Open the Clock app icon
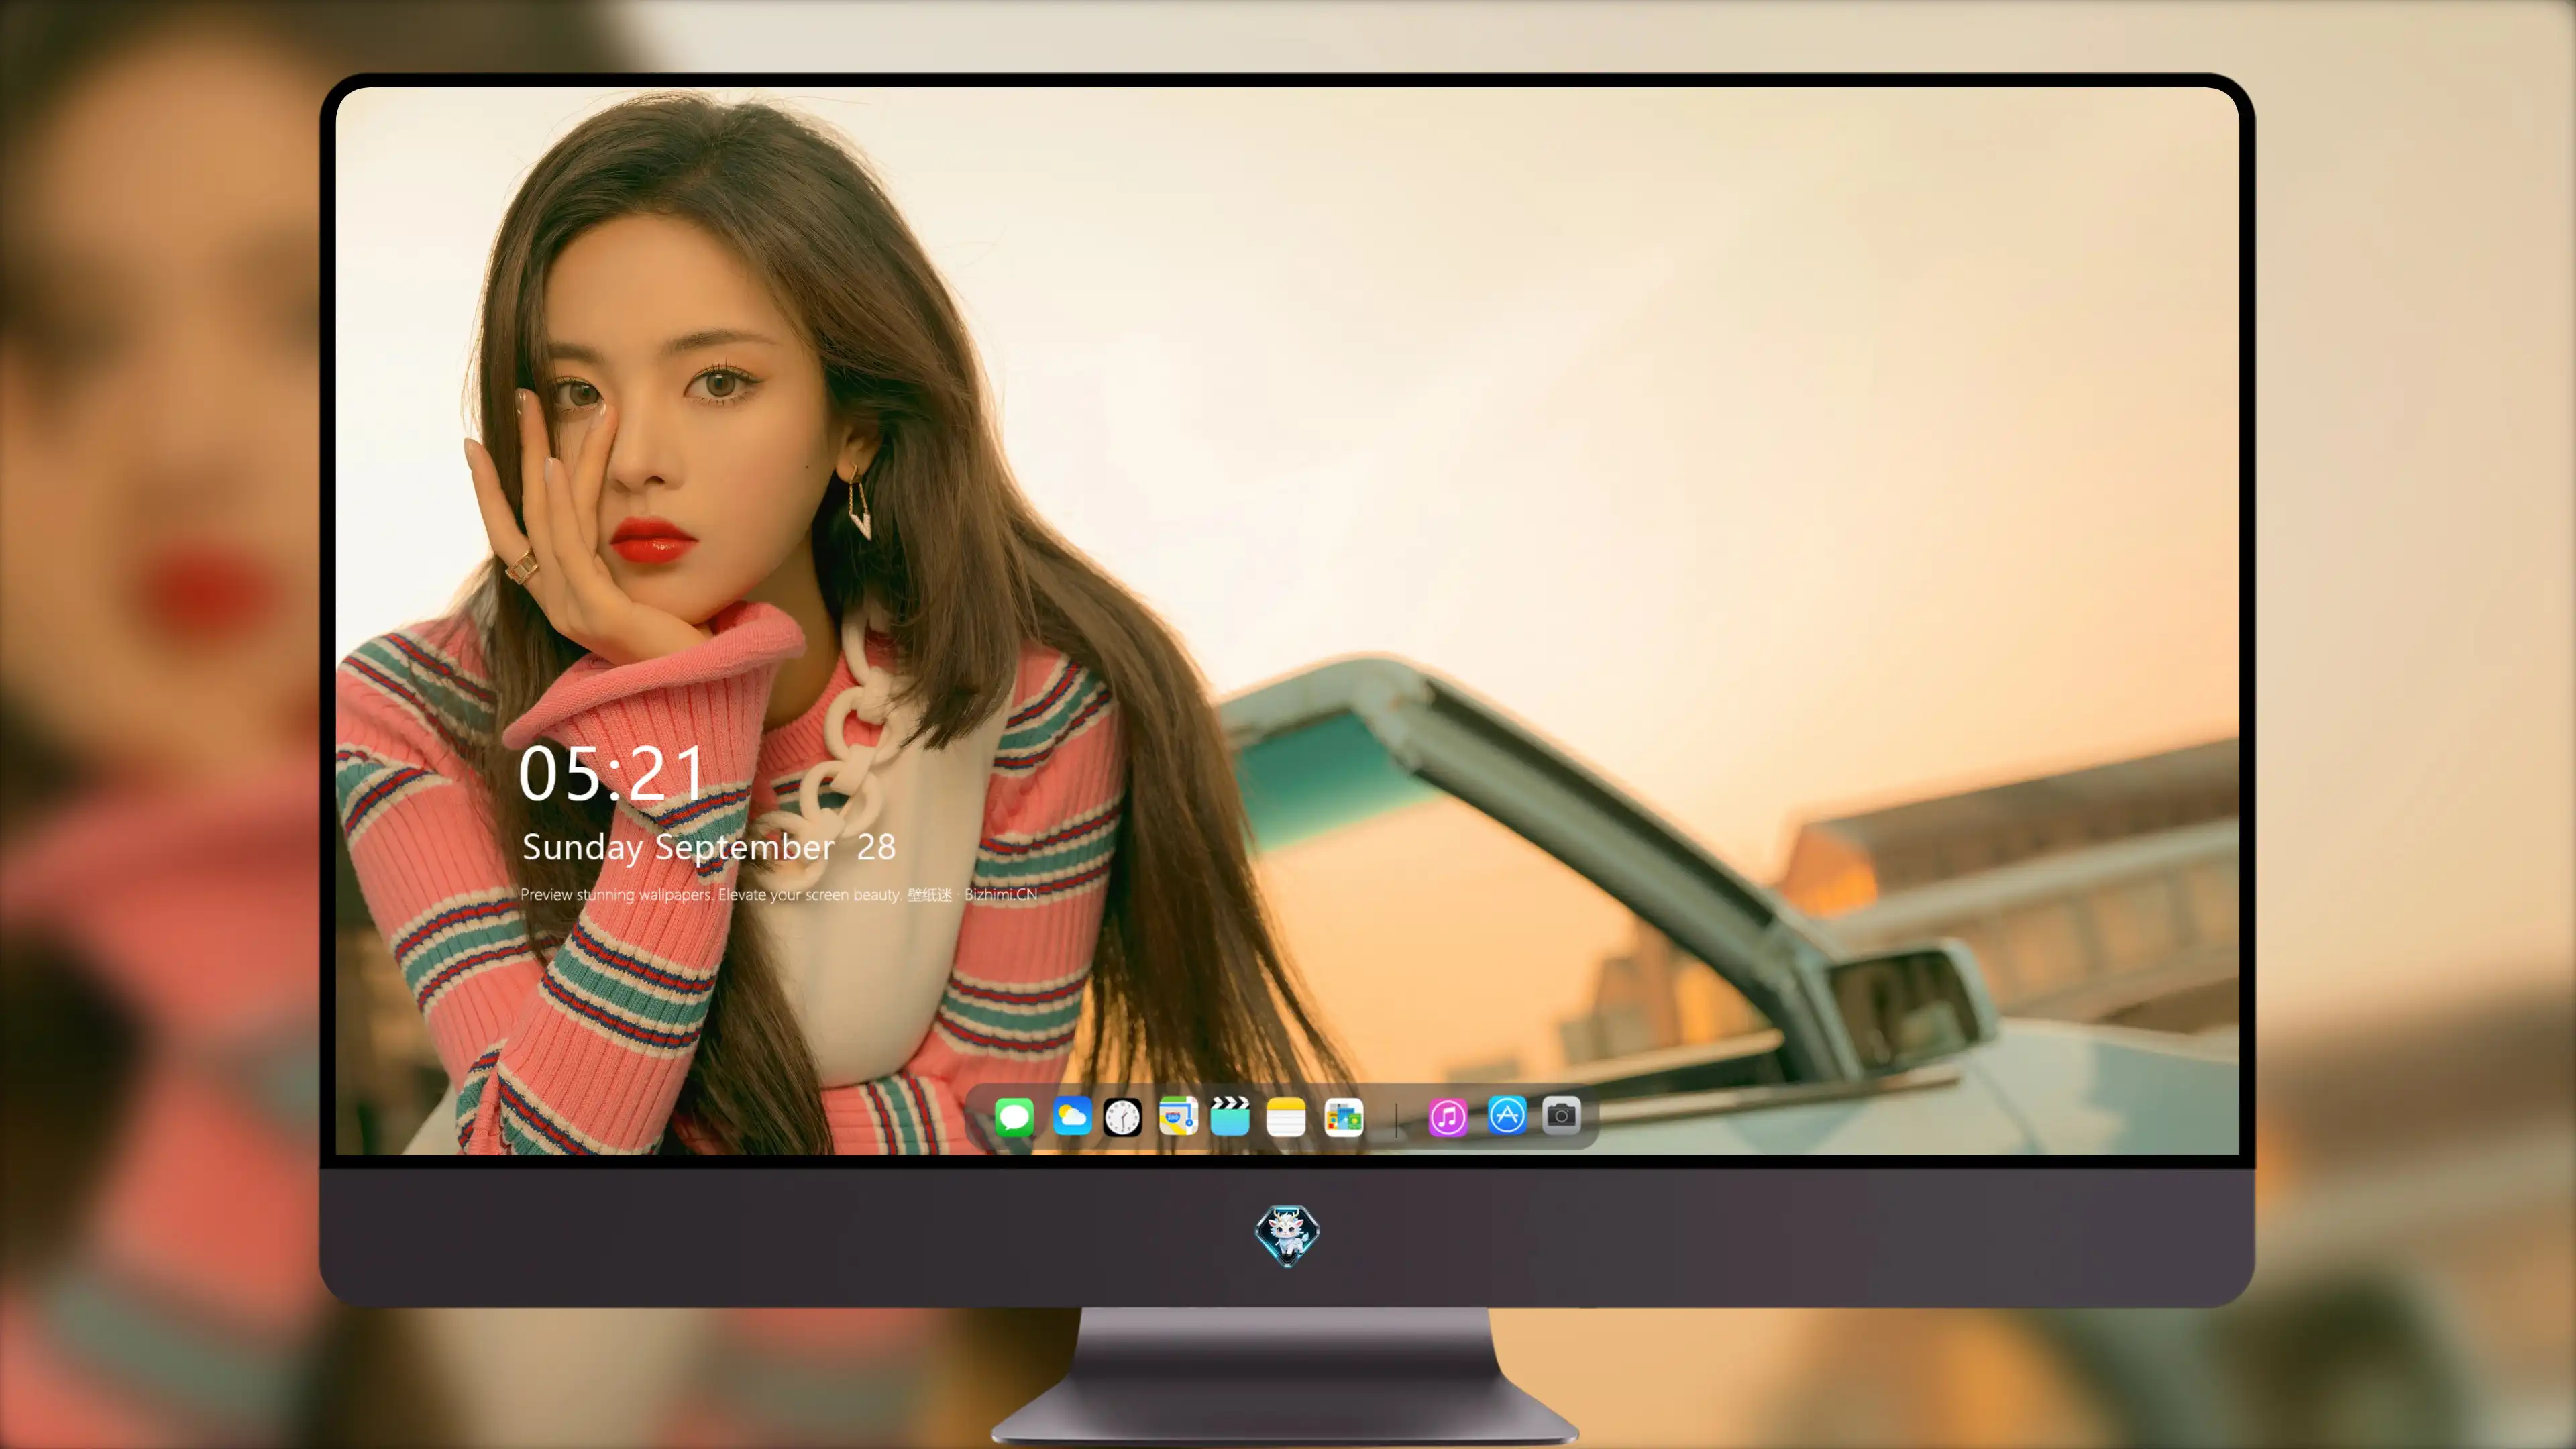 point(1122,1117)
